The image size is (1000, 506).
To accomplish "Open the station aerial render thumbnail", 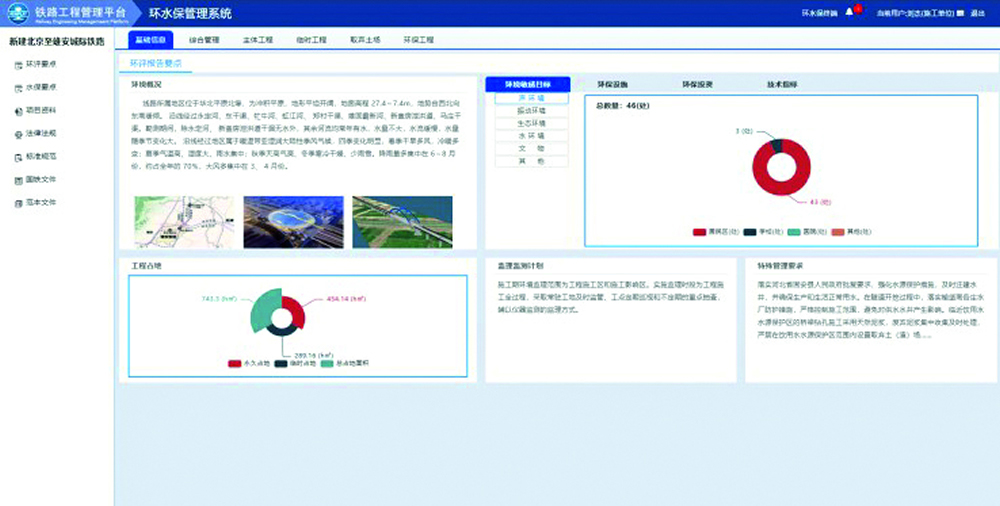I will pos(293,221).
